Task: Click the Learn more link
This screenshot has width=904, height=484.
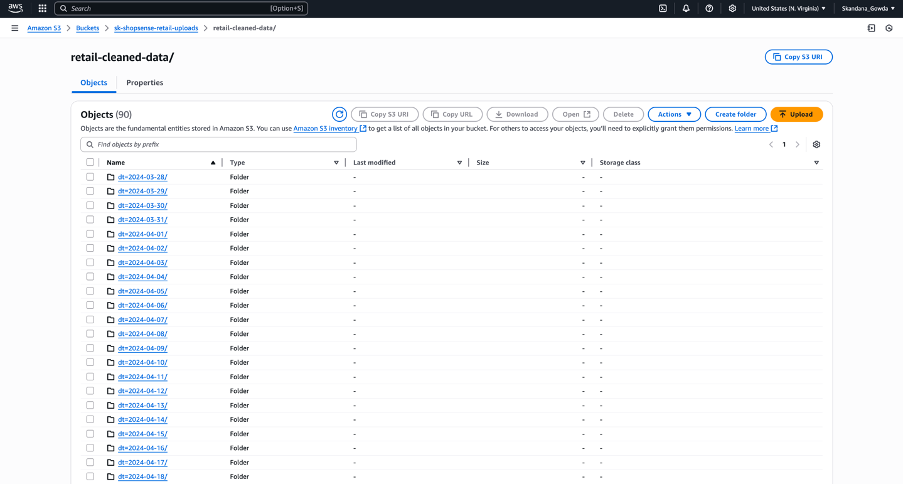Action: click(x=756, y=128)
